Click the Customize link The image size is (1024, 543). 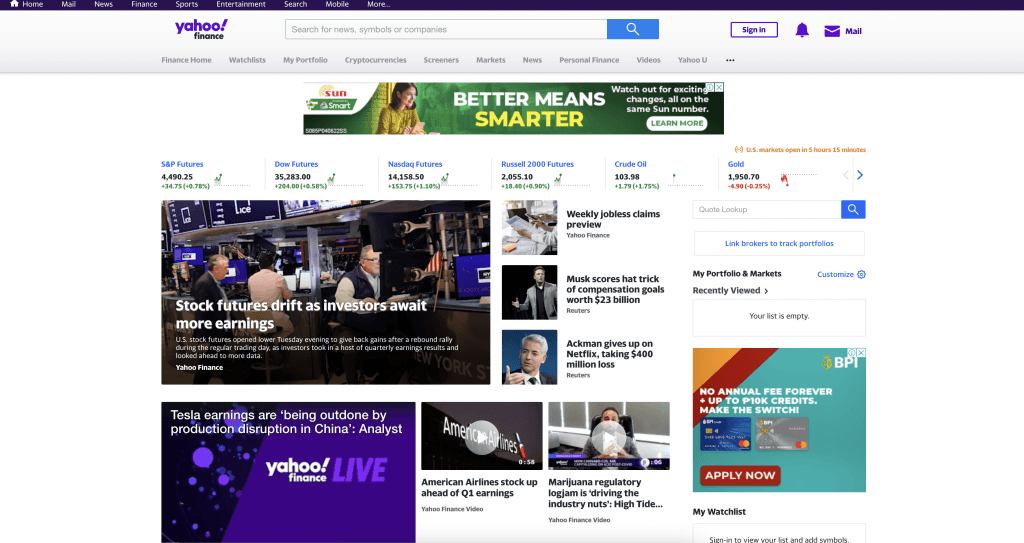coord(835,274)
